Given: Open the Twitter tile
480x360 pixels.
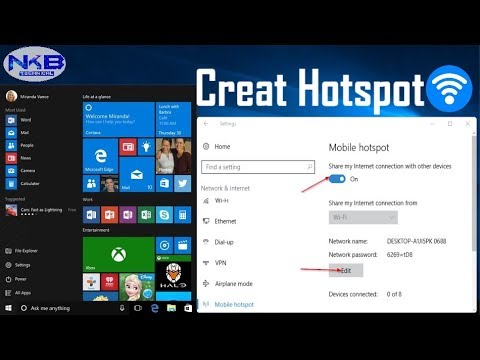Looking at the screenshot, I should [183, 183].
